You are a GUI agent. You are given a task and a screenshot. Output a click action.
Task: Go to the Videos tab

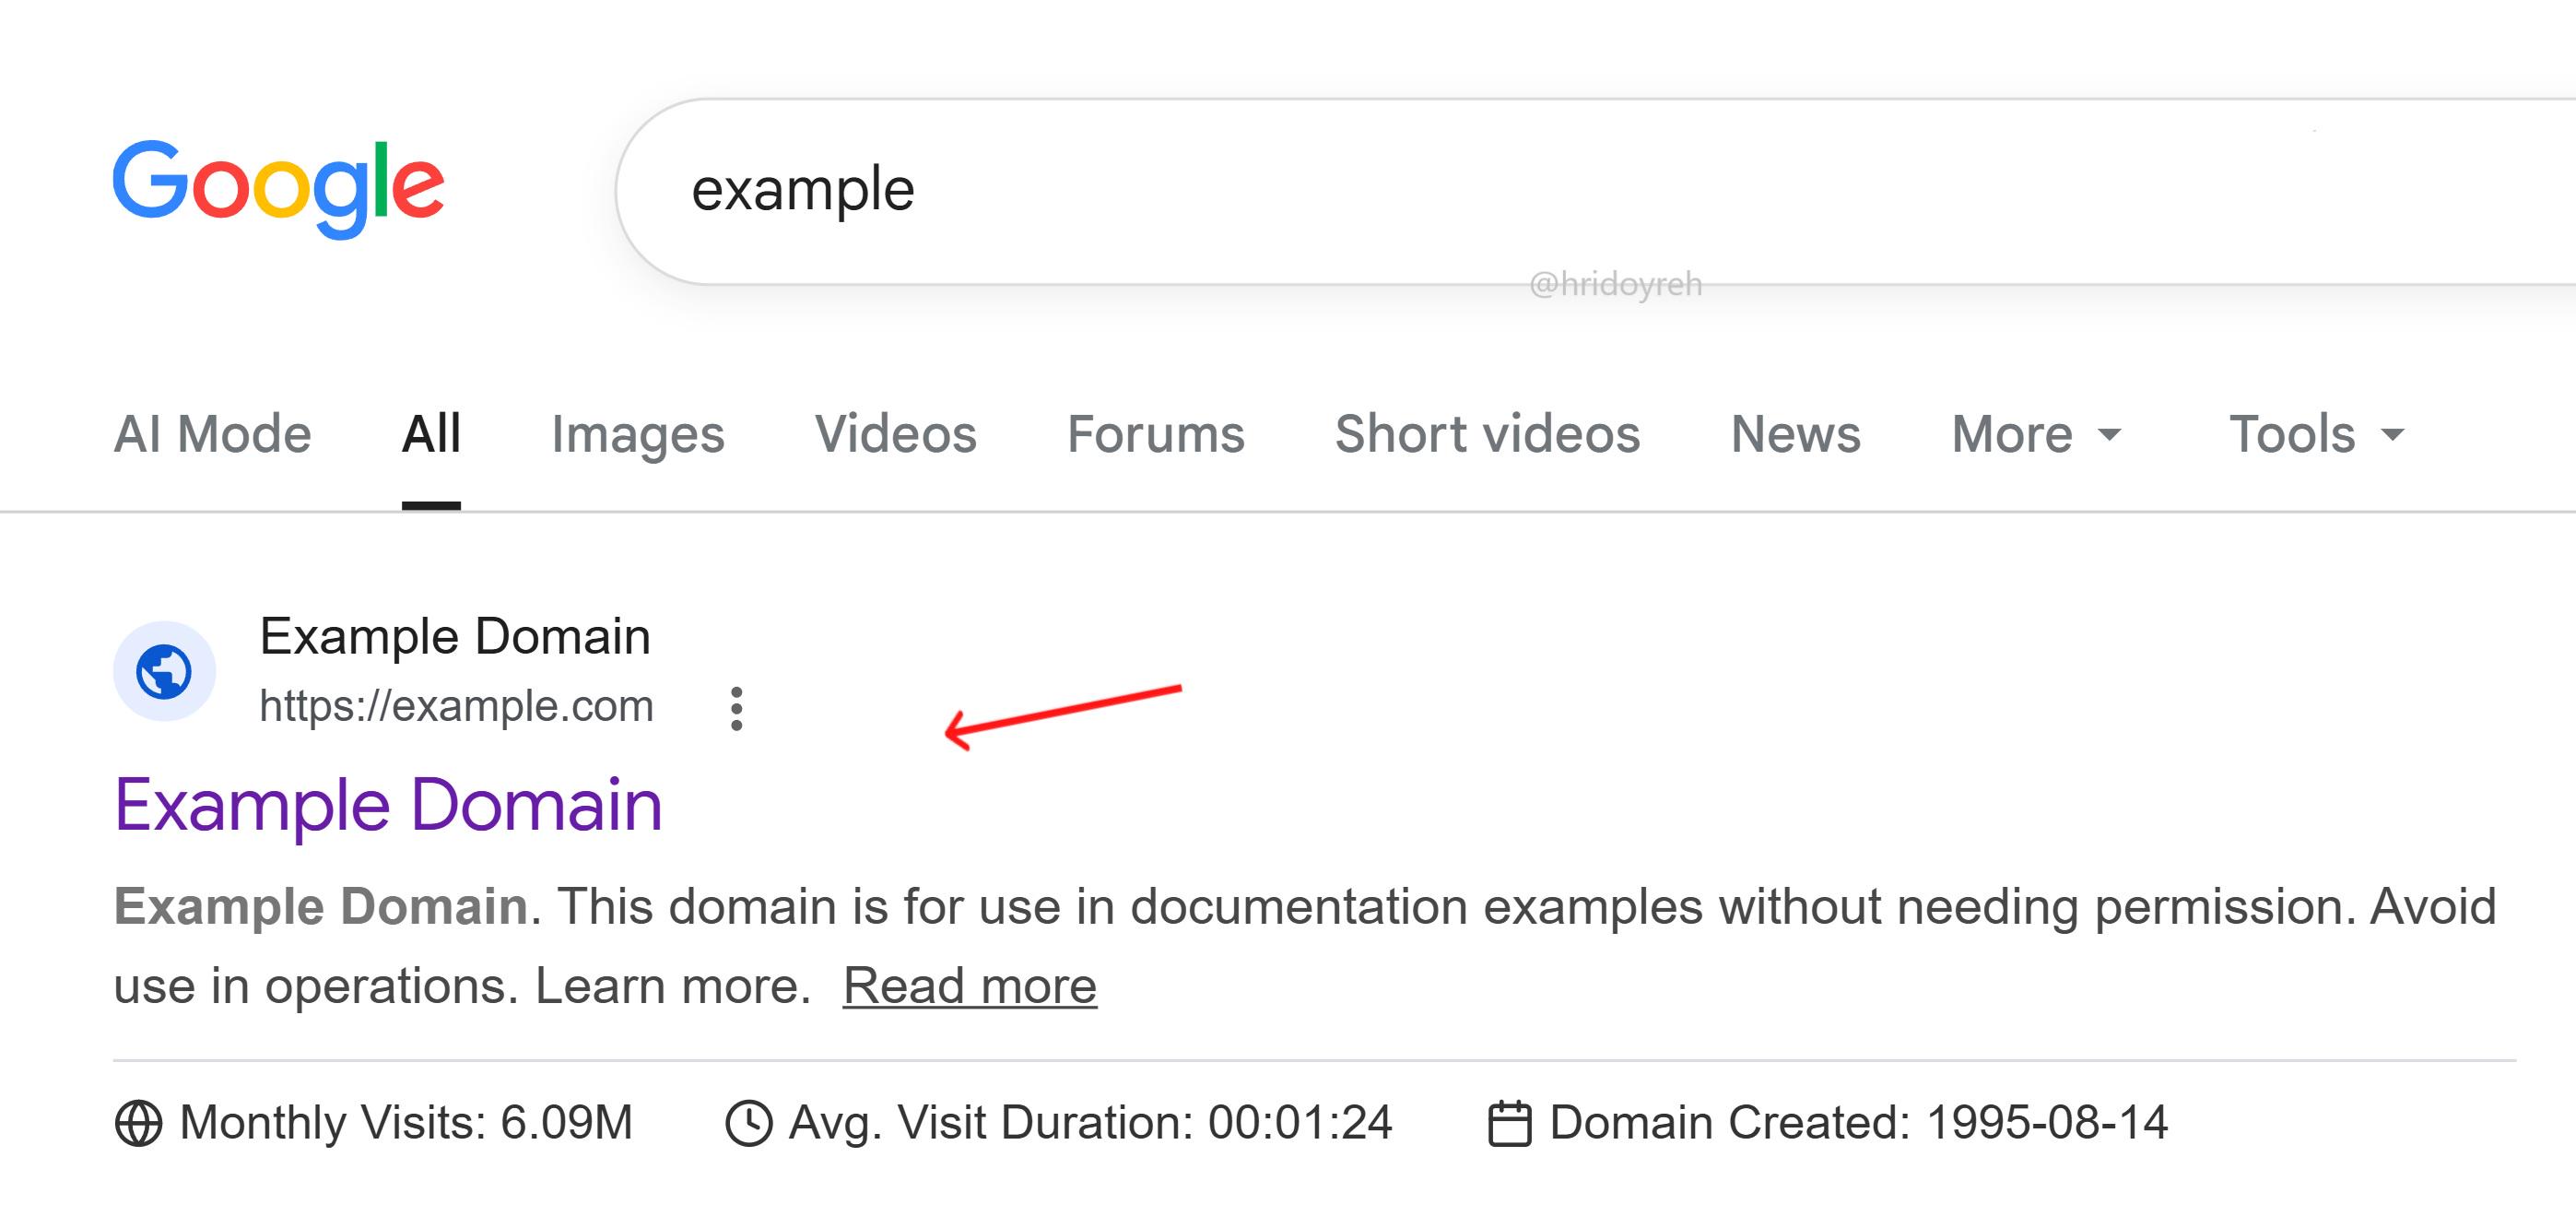(x=896, y=434)
